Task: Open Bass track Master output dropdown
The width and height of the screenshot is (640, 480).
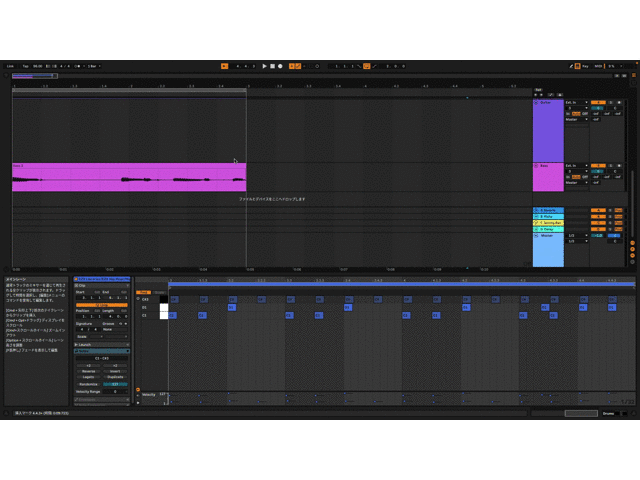Action: pyautogui.click(x=573, y=182)
